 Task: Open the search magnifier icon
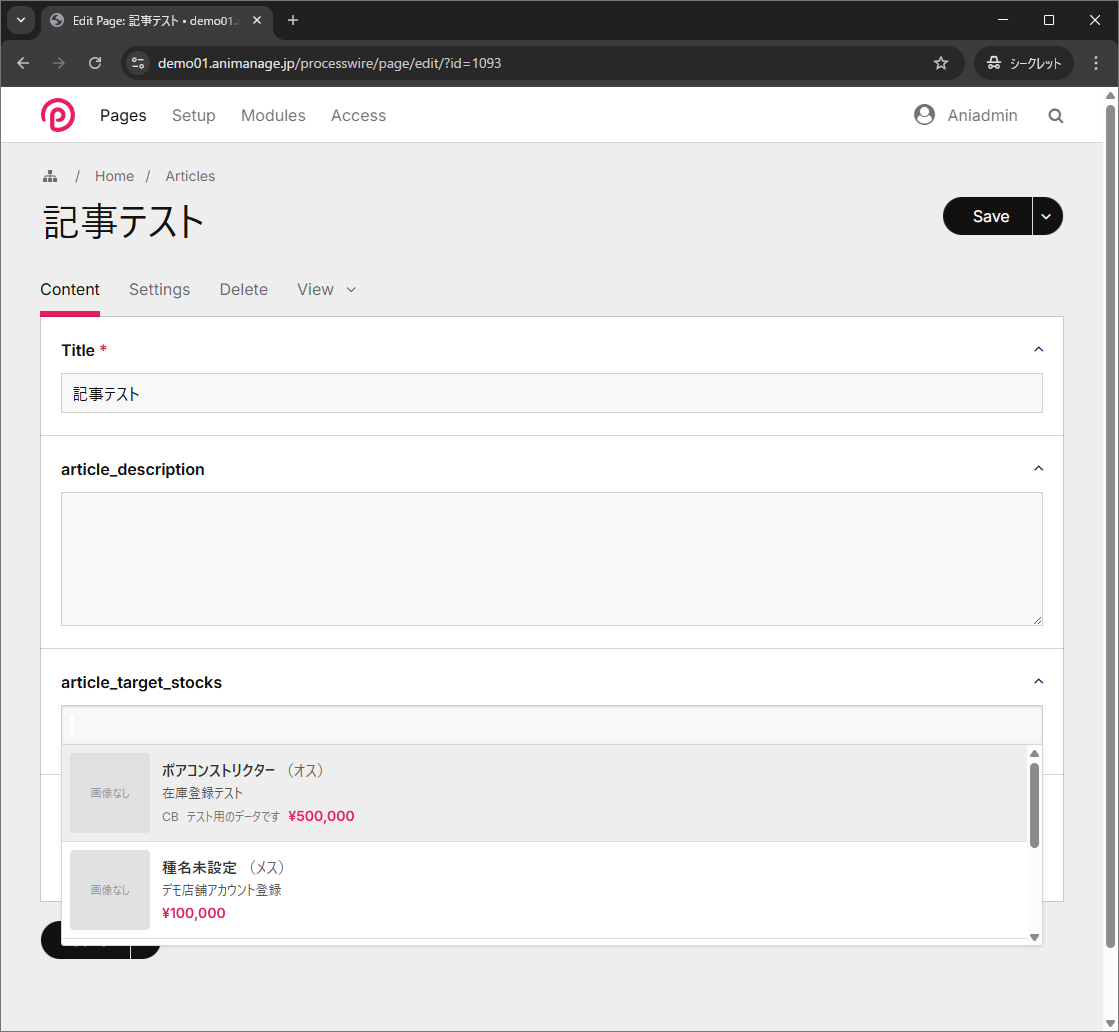pyautogui.click(x=1055, y=116)
